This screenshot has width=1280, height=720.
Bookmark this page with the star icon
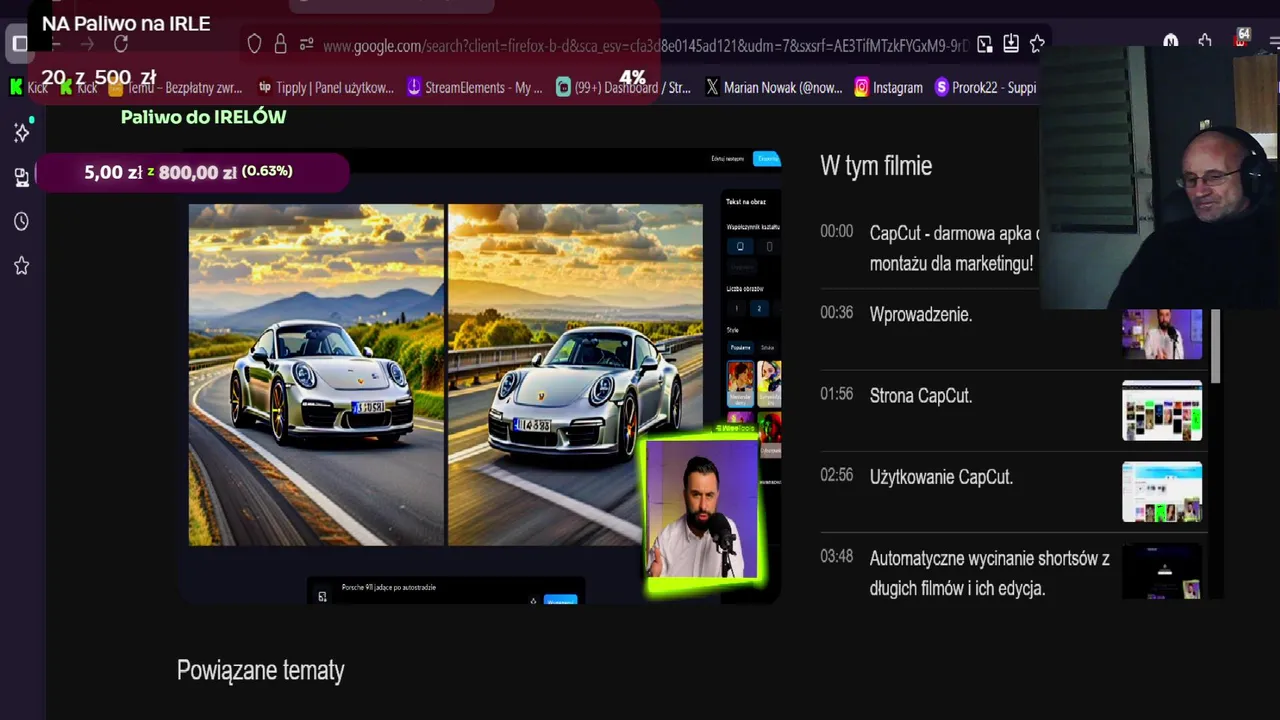[x=1037, y=44]
